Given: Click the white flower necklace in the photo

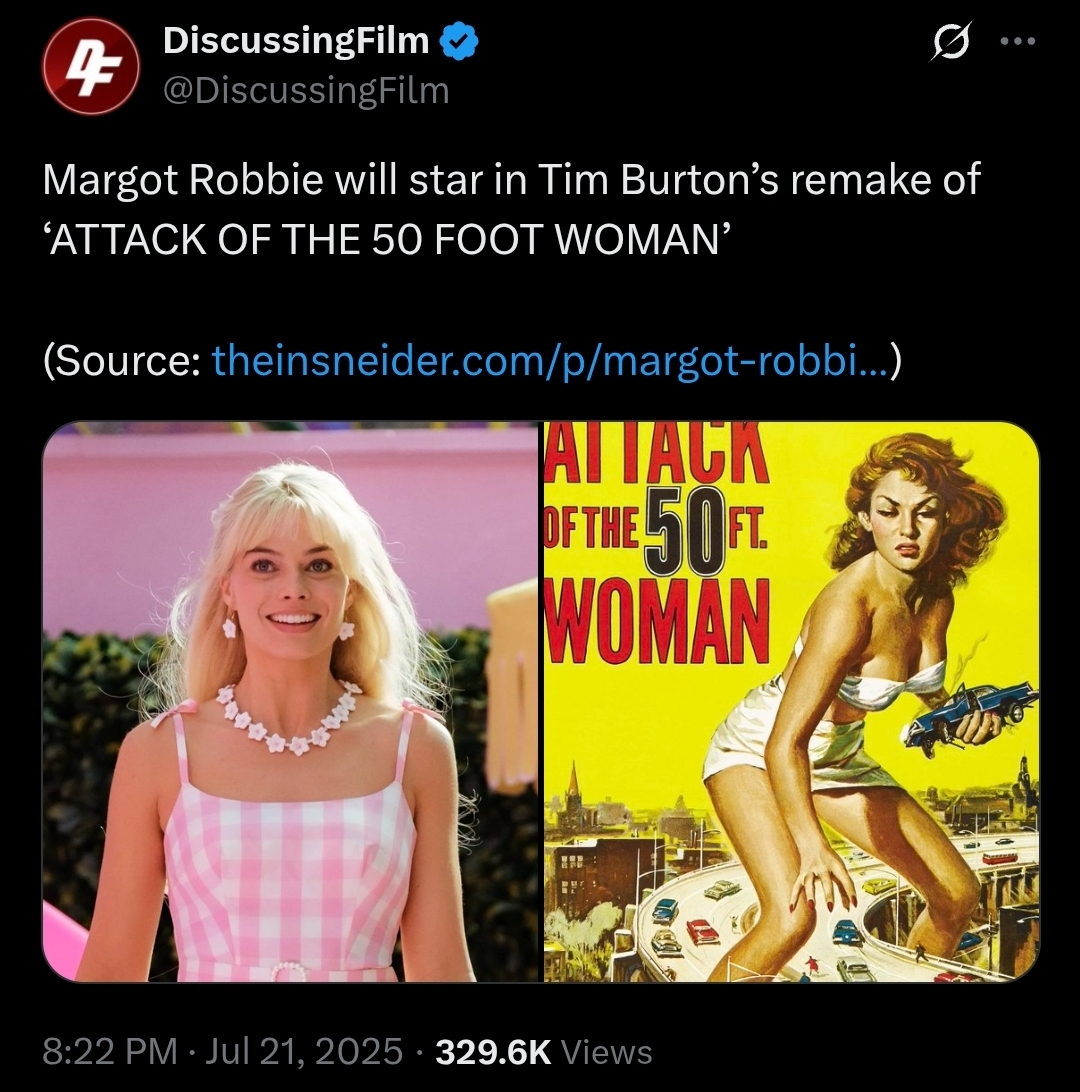Looking at the screenshot, I should point(288,719).
